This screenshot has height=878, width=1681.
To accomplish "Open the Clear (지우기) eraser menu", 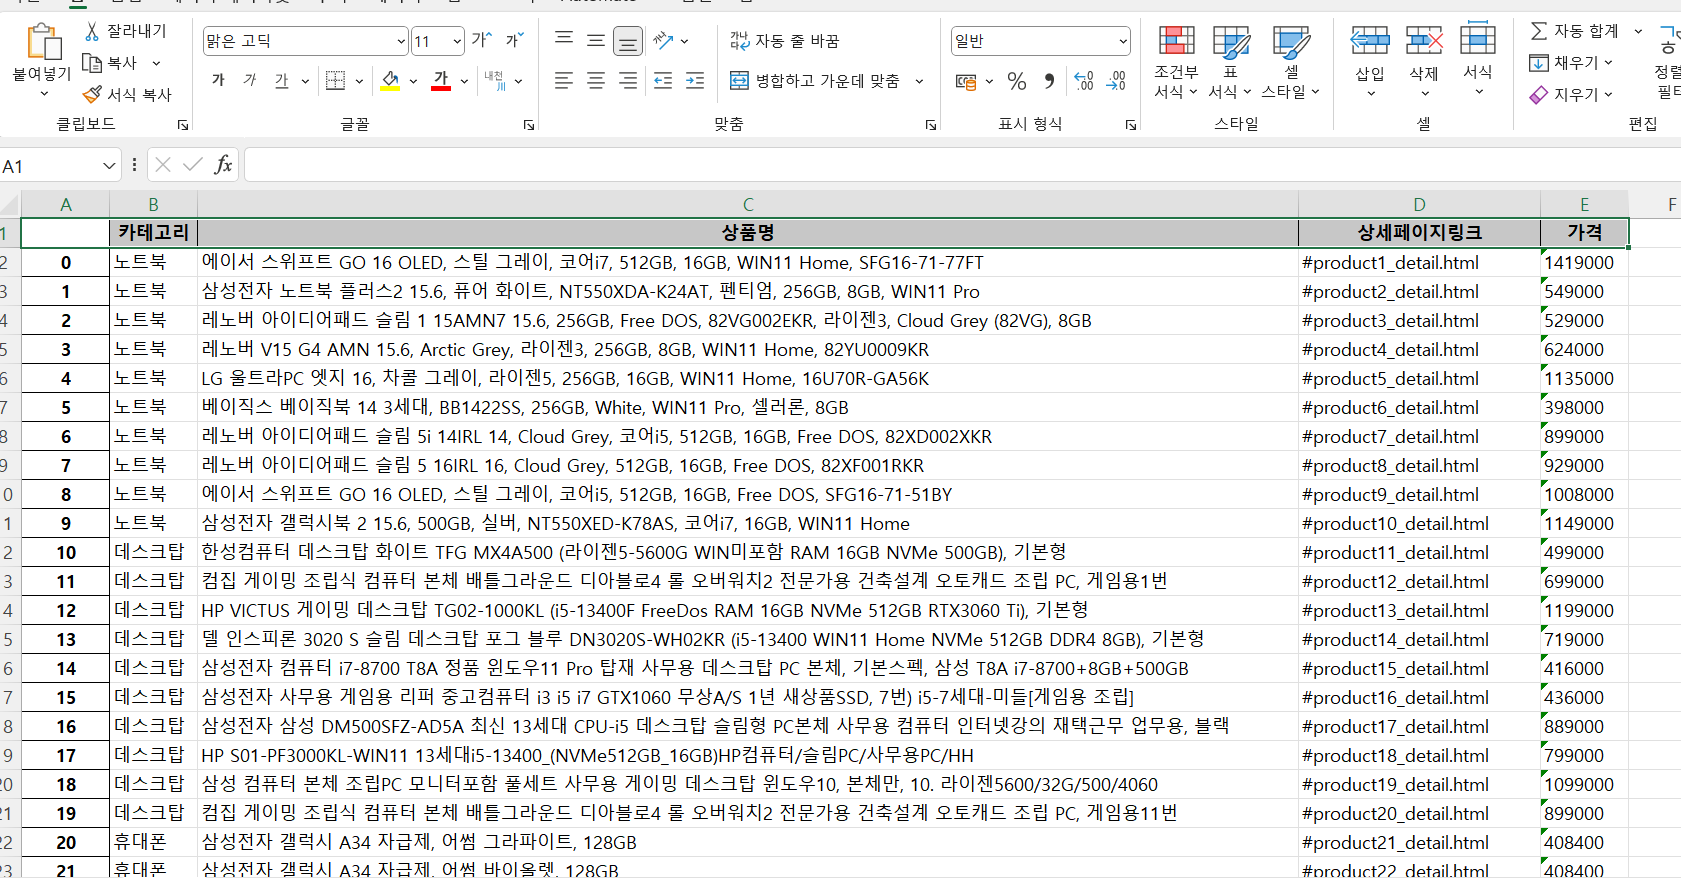I will [x=1571, y=95].
